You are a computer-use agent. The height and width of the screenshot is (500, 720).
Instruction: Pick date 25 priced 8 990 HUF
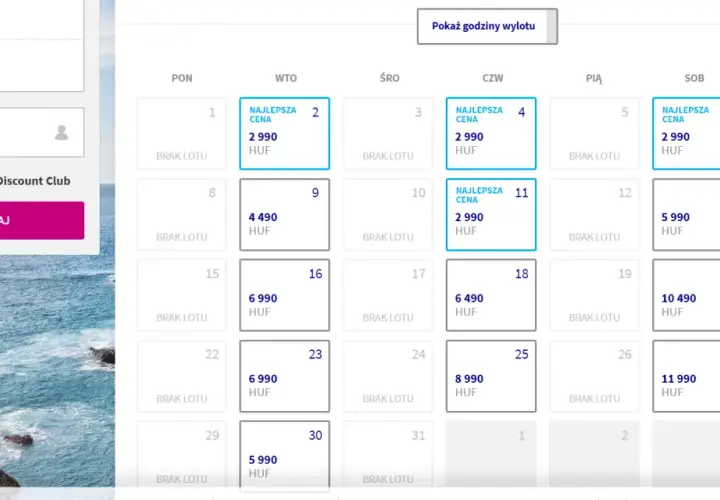491,376
